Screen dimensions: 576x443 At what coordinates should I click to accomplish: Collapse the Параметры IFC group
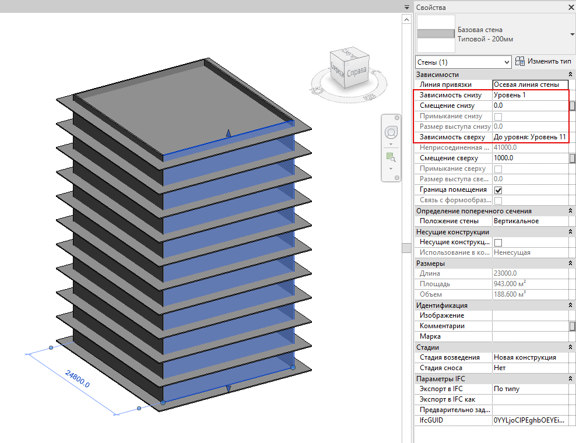pyautogui.click(x=570, y=379)
